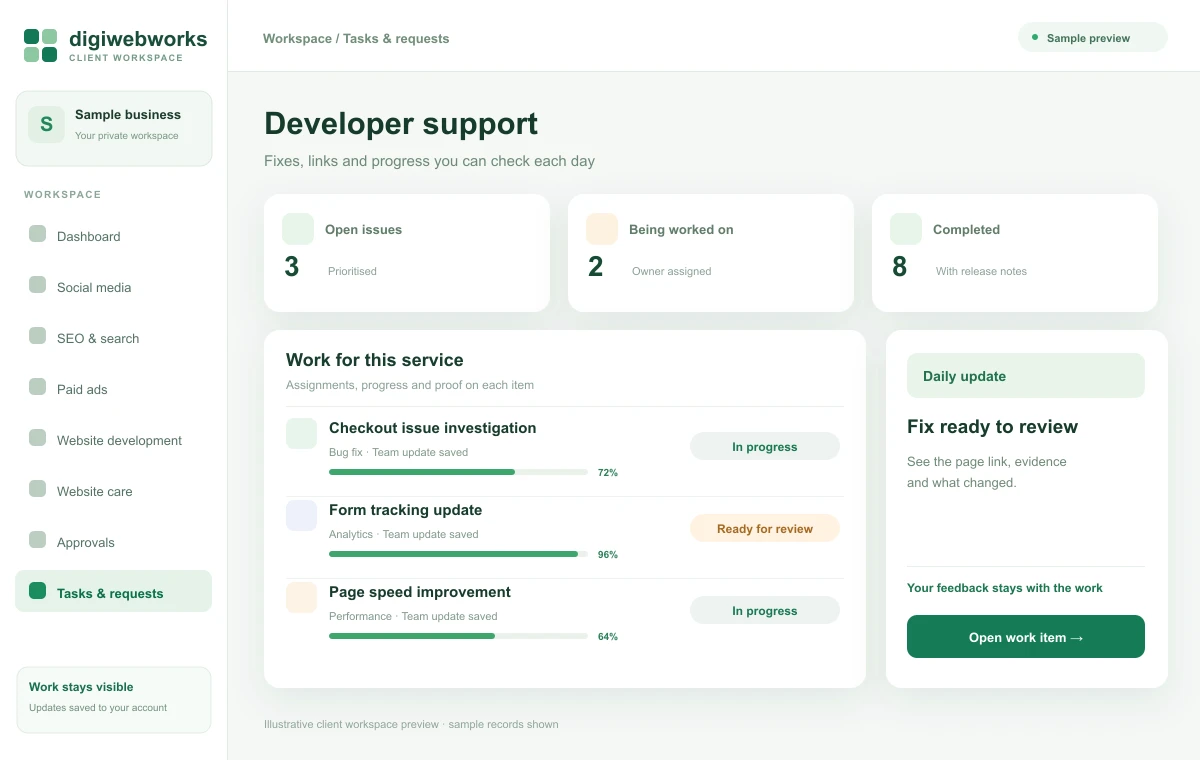
Task: Click the Sample preview badge
Action: (1093, 38)
